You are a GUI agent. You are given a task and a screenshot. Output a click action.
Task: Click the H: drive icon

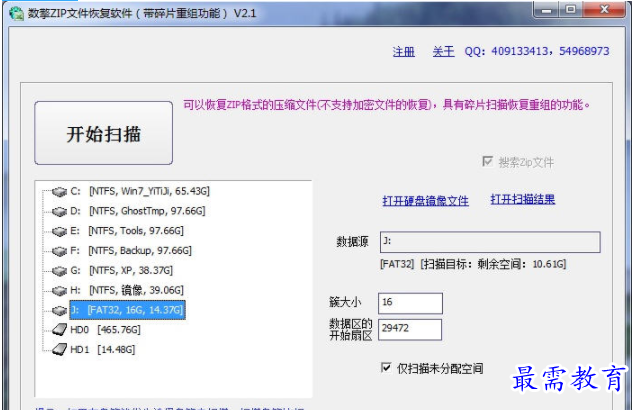(59, 291)
